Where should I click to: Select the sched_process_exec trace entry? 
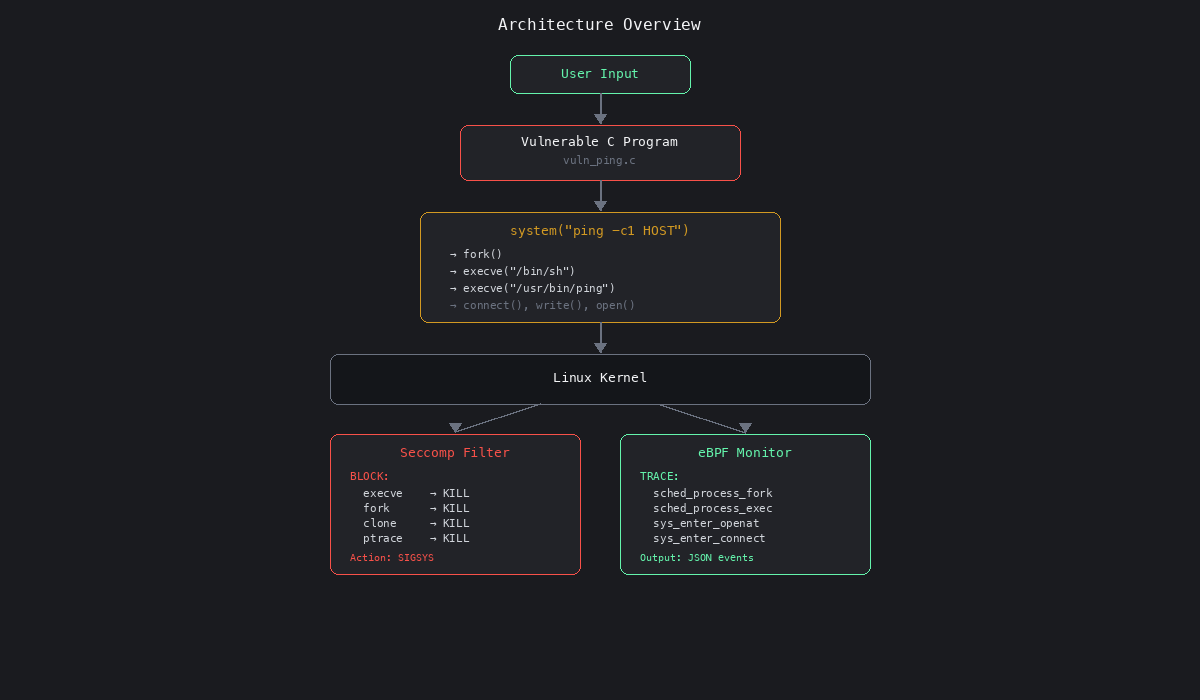[712, 508]
